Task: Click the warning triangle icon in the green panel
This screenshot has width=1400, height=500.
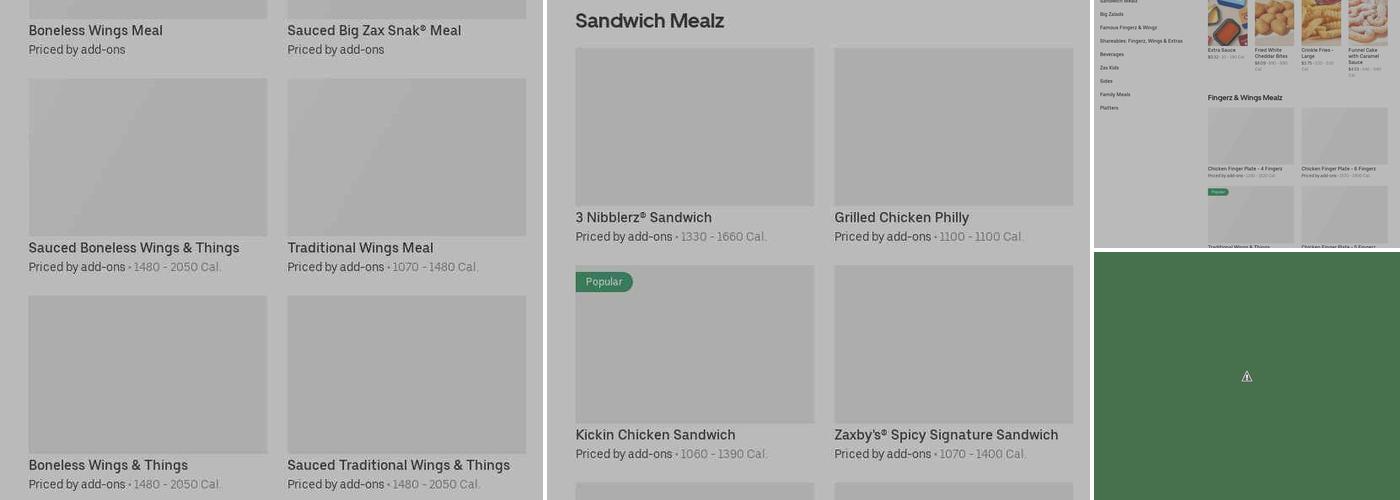Action: click(1247, 377)
